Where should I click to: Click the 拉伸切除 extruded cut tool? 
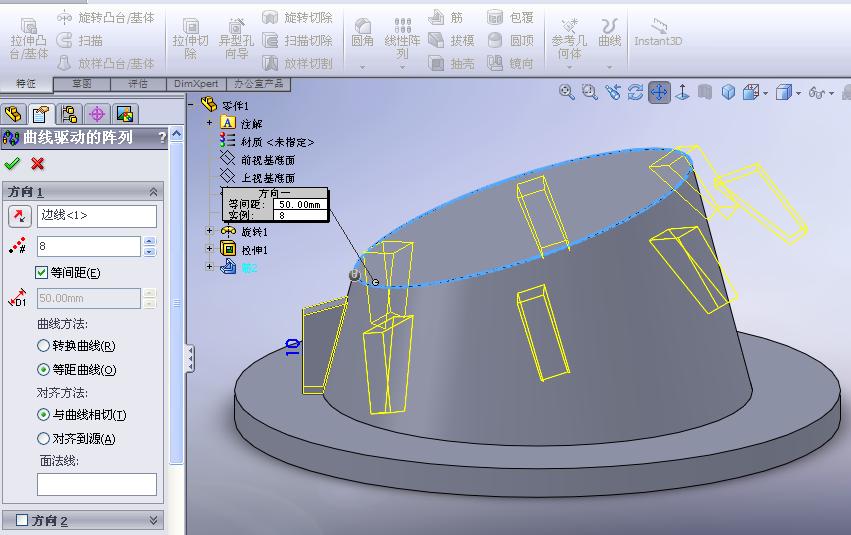coord(190,38)
